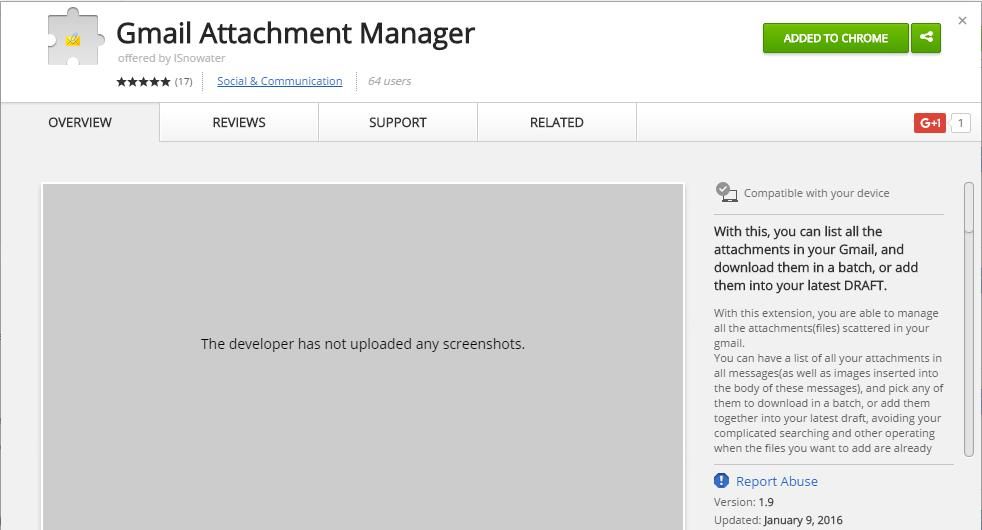Click the '64 users' text

pos(389,81)
